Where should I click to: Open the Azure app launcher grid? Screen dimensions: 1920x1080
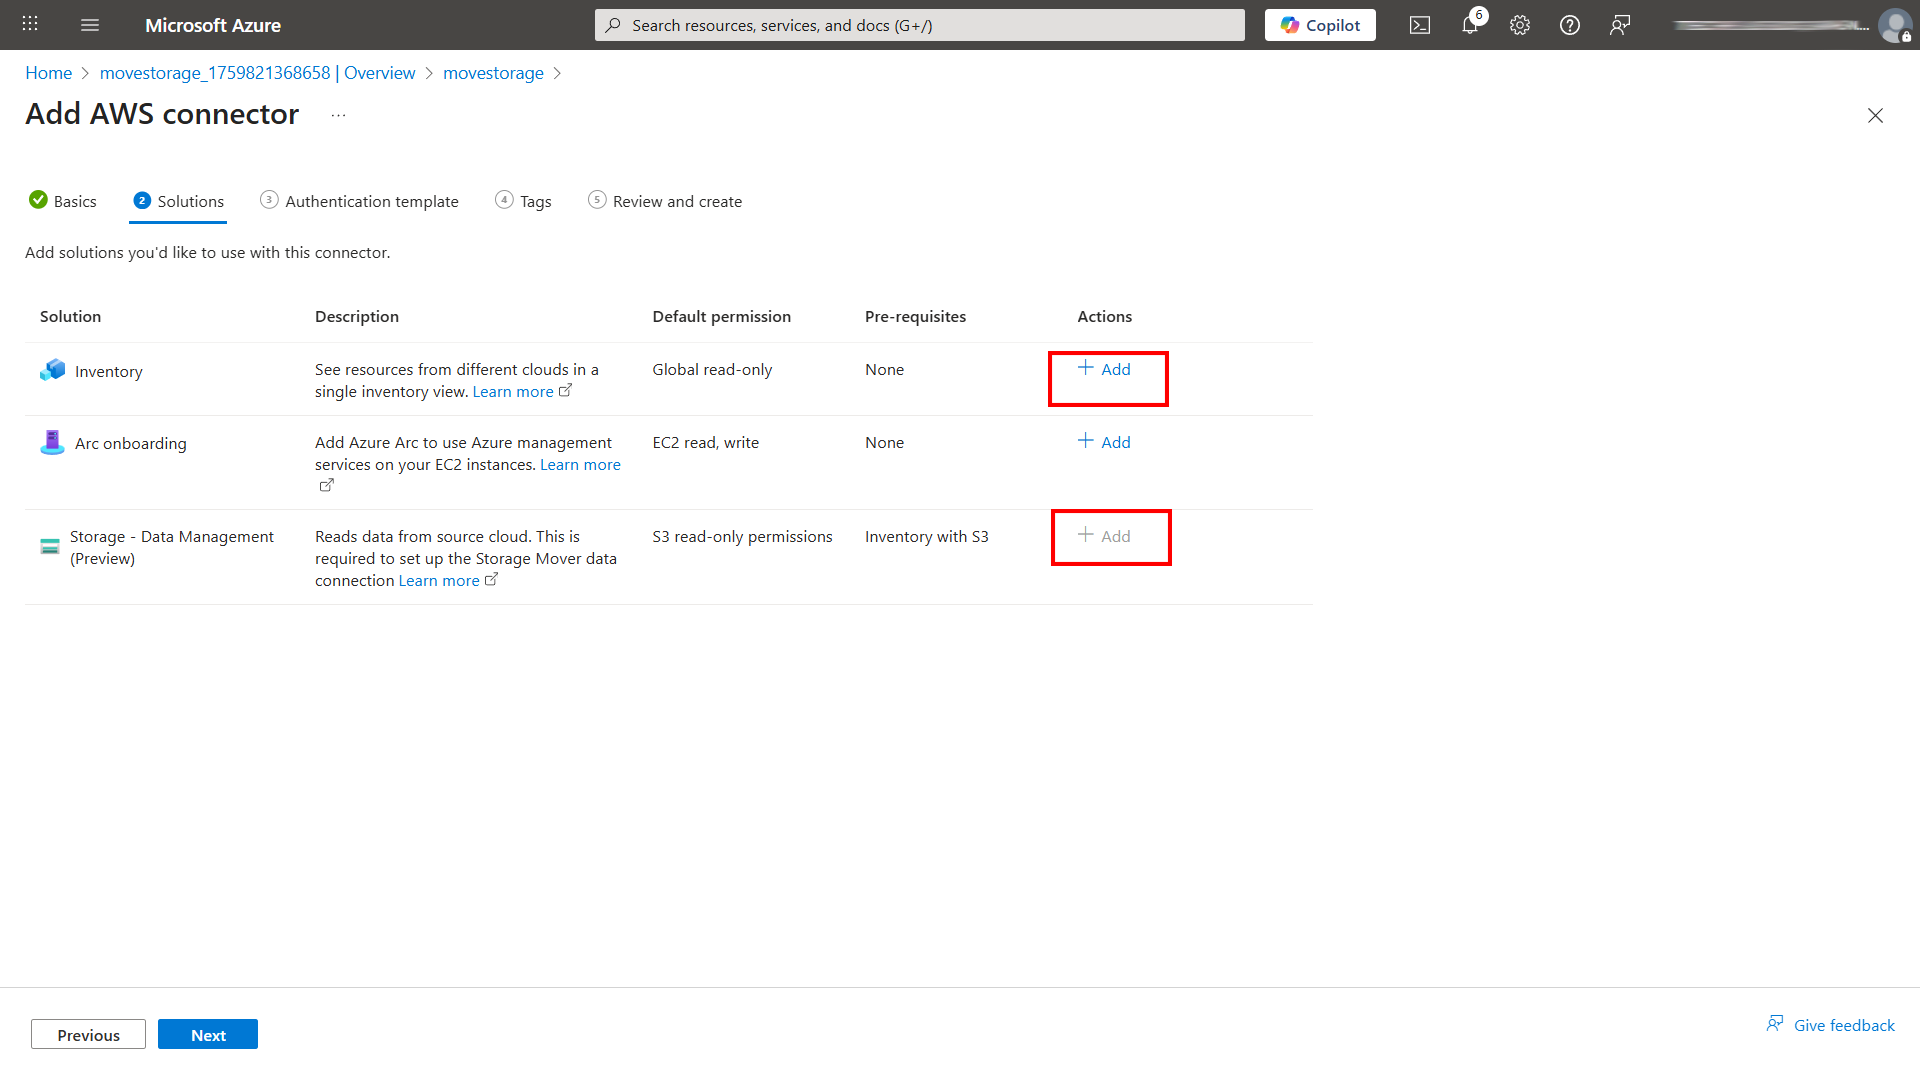coord(29,24)
